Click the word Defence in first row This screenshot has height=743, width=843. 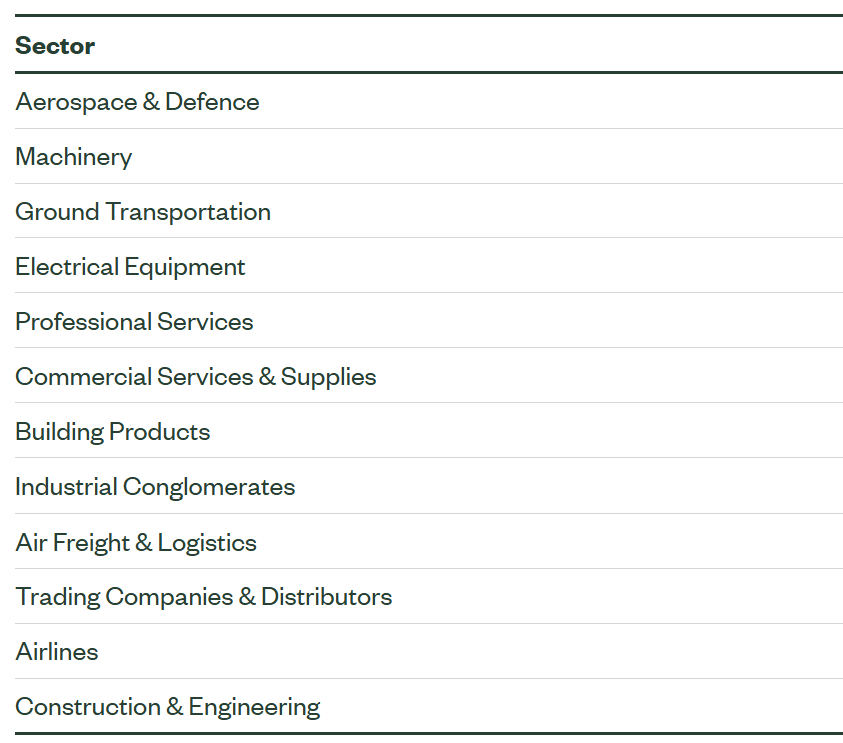(212, 102)
